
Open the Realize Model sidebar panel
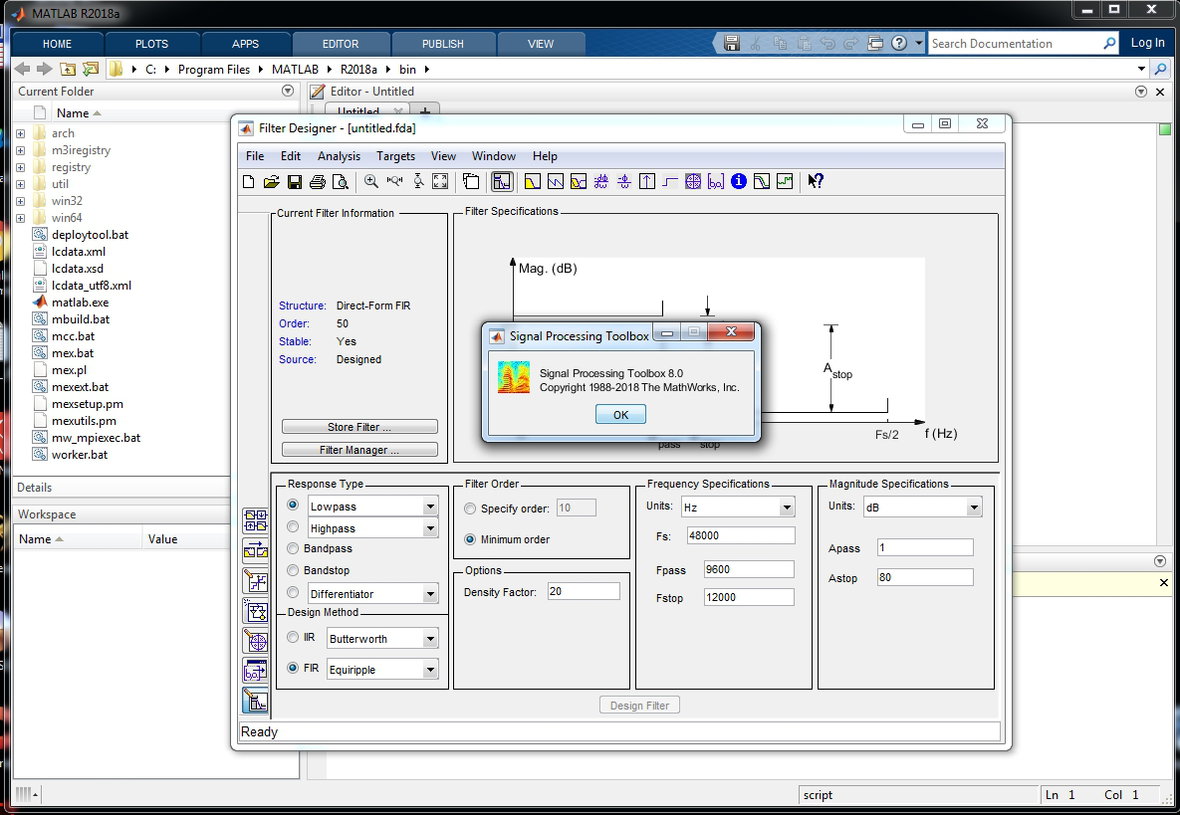[x=256, y=611]
